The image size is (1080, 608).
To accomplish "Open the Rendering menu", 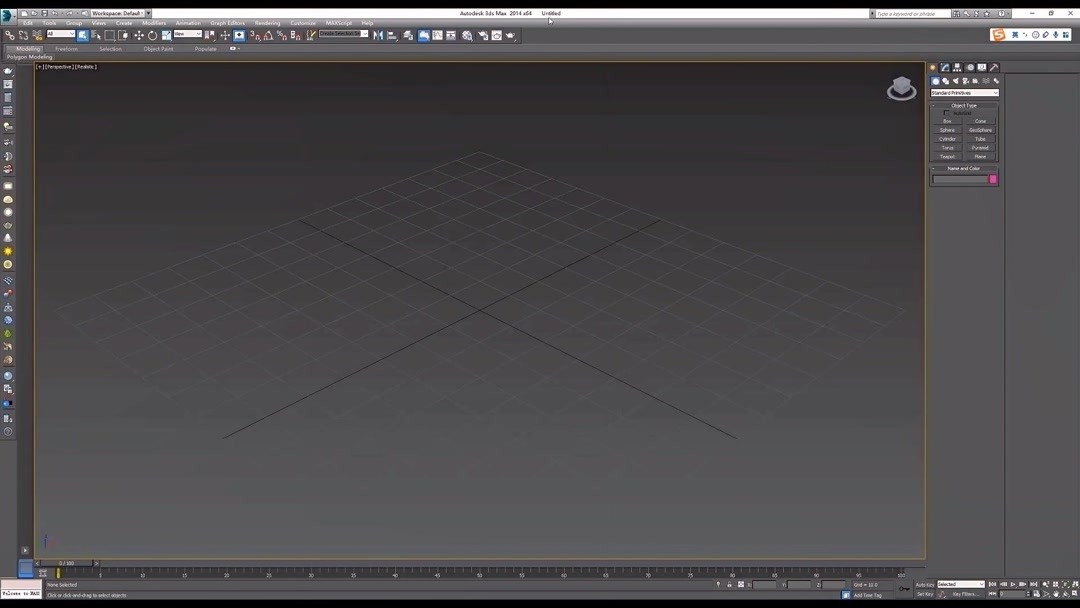I will (267, 22).
